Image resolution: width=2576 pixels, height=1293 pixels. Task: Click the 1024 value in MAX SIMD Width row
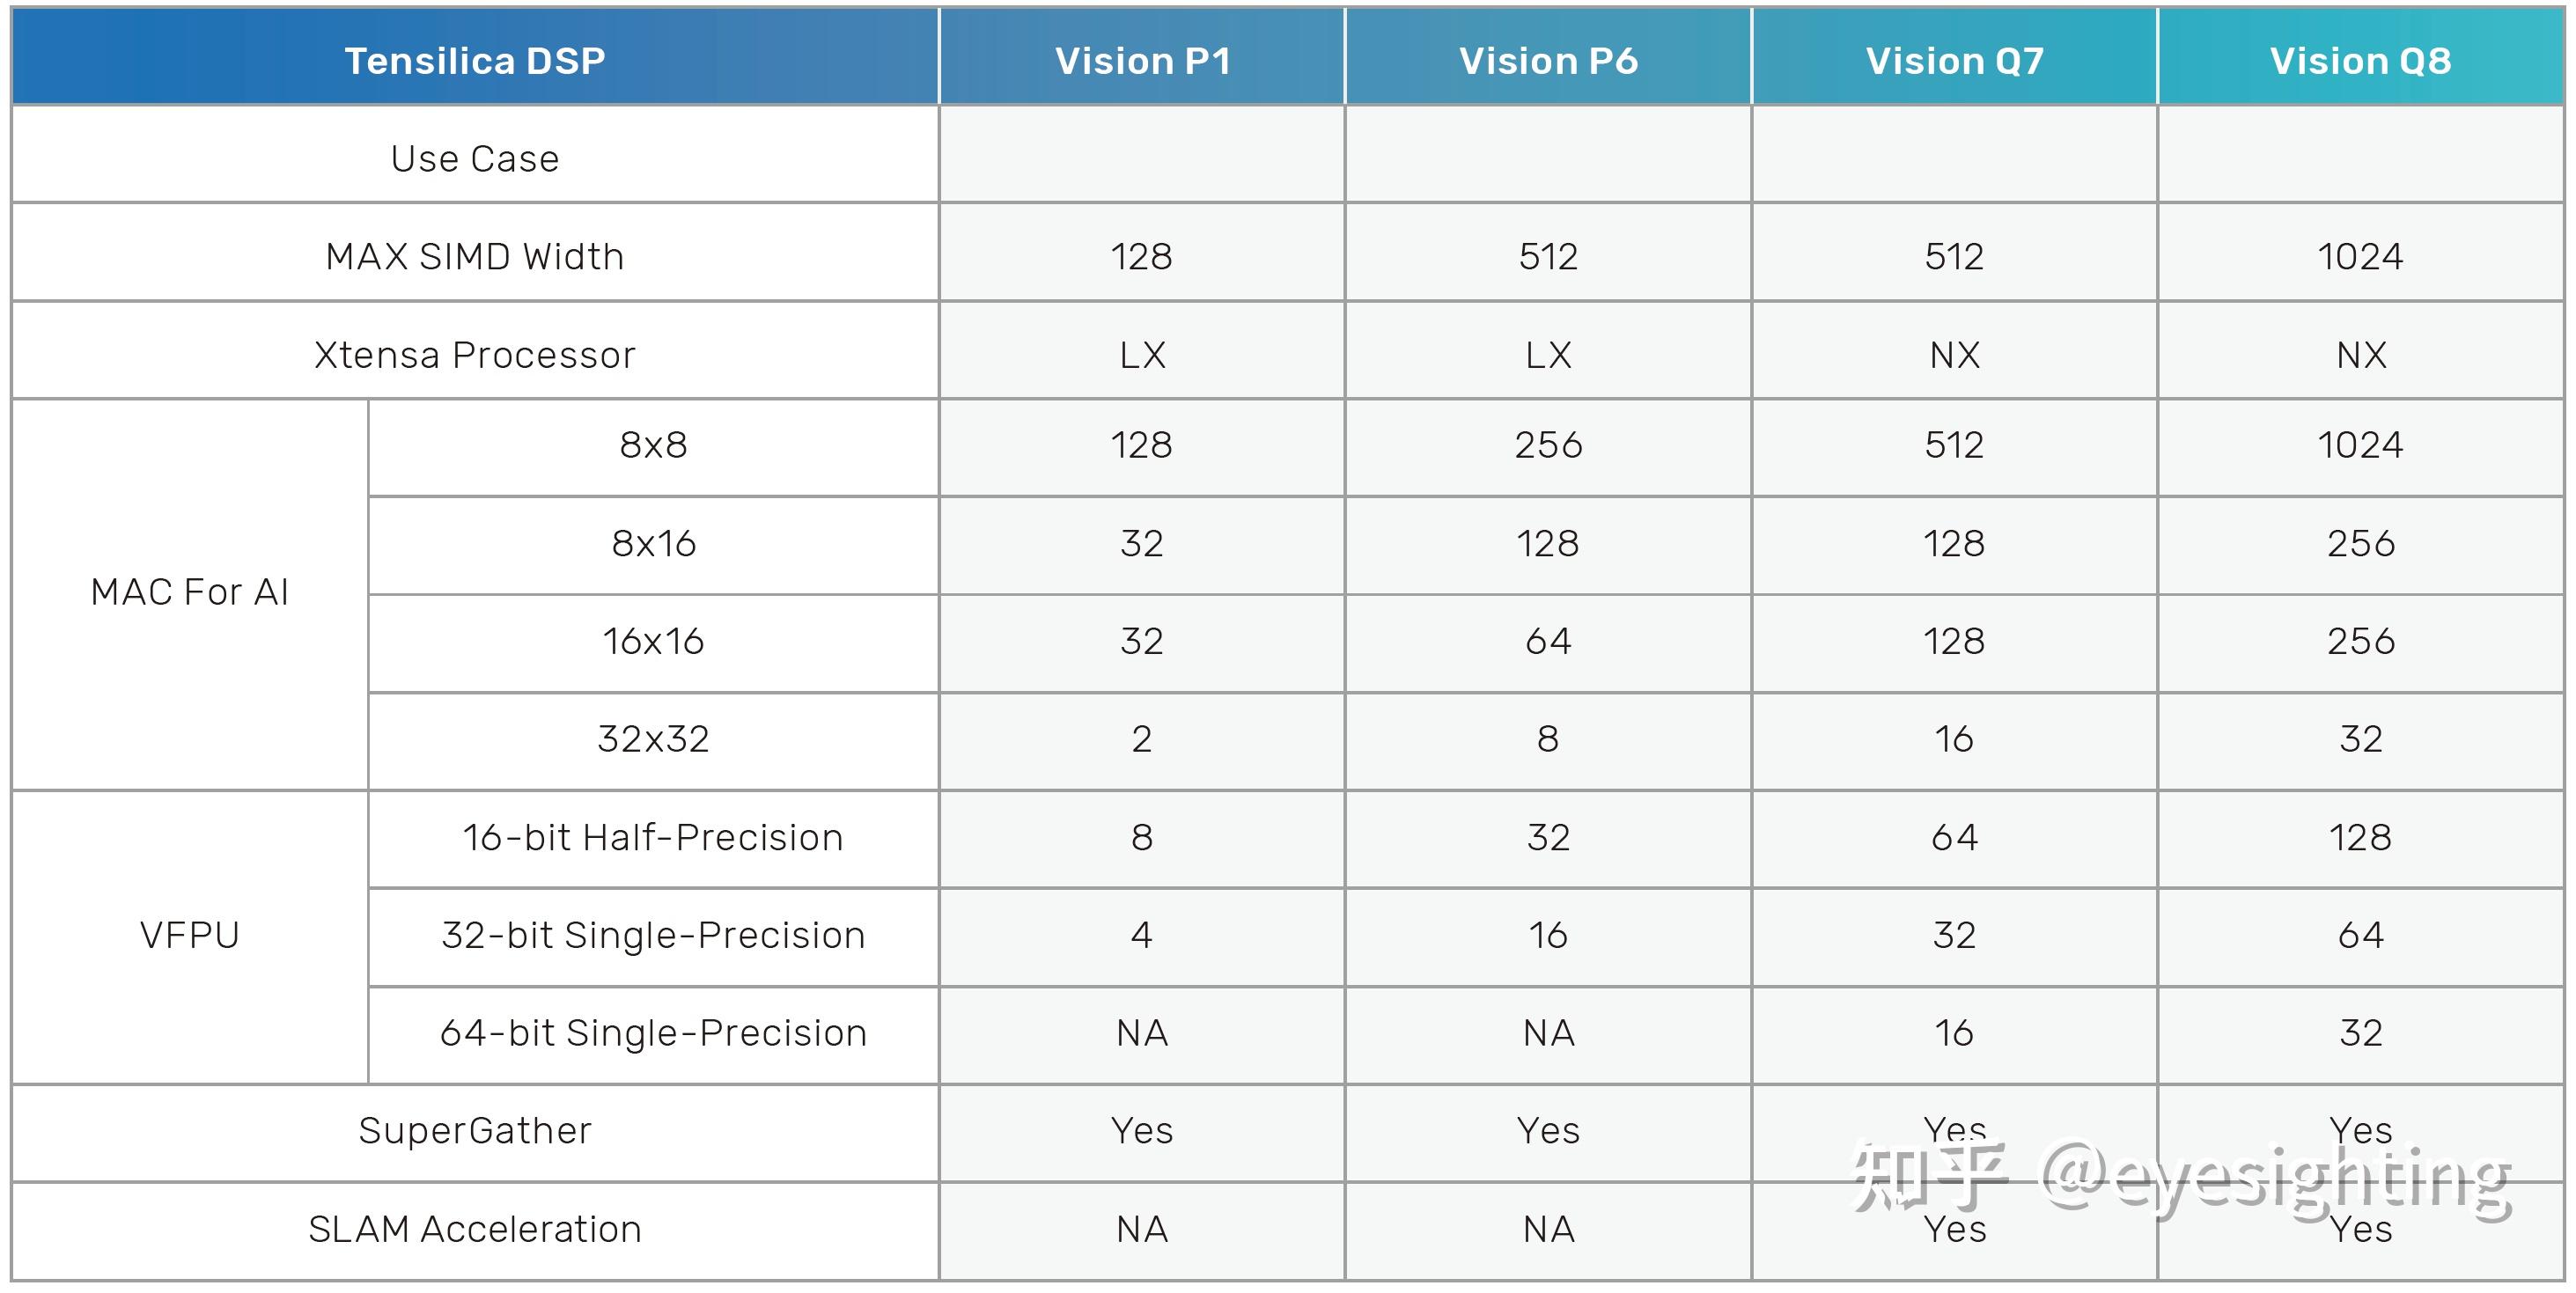click(x=2360, y=256)
